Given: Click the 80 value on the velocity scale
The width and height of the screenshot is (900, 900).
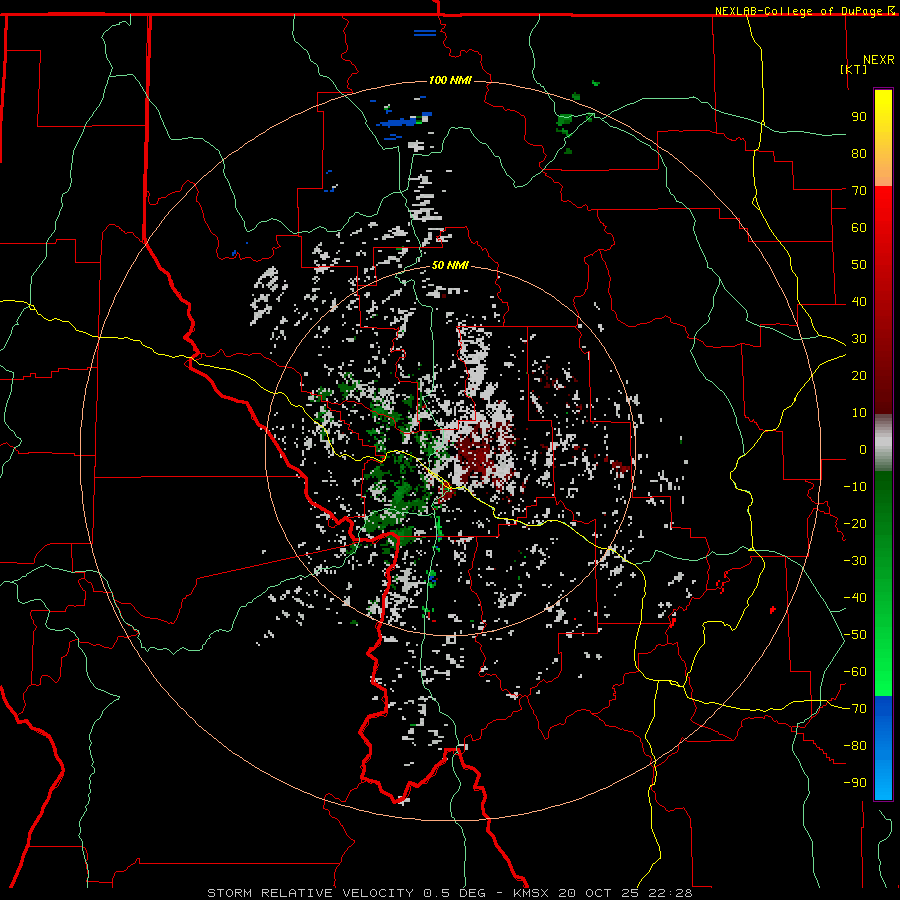Looking at the screenshot, I should (x=859, y=154).
